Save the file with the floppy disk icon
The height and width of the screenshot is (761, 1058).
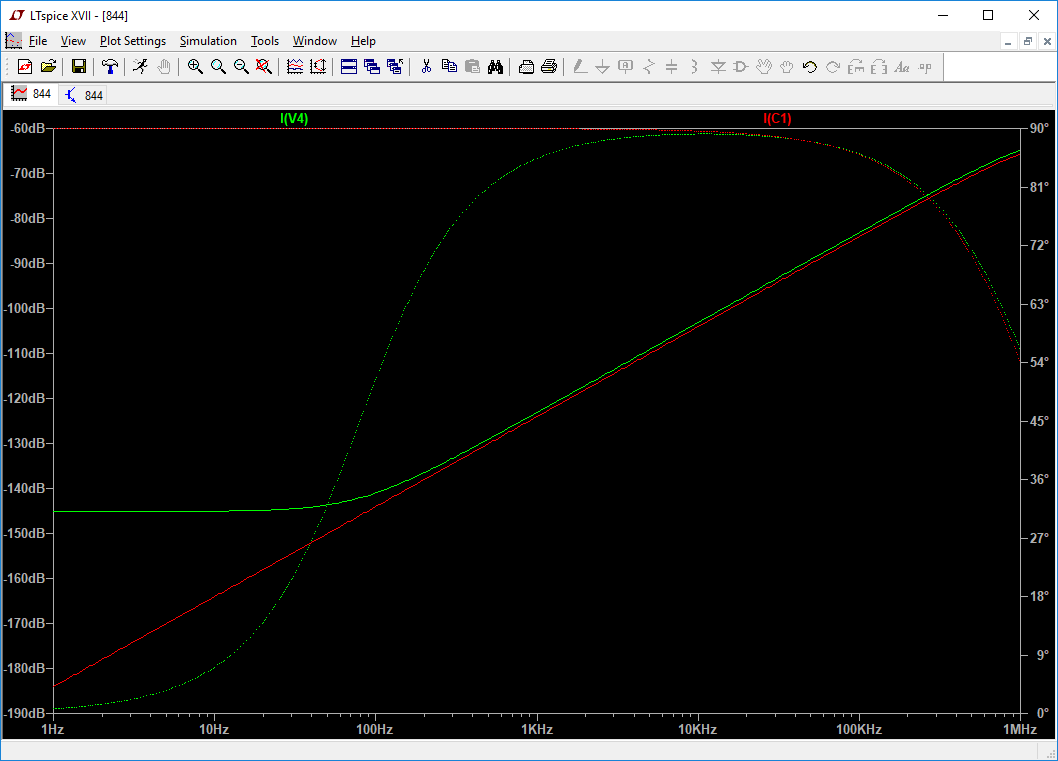click(x=79, y=67)
